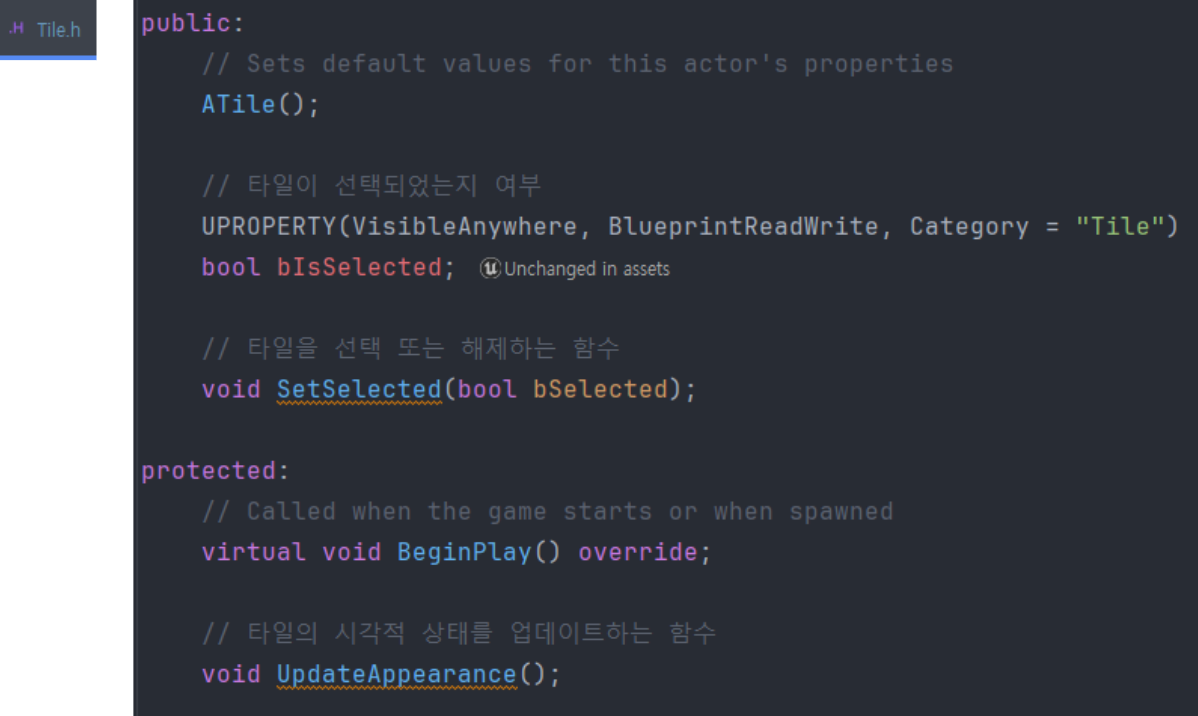Open the Tile.h file tab

[47, 29]
